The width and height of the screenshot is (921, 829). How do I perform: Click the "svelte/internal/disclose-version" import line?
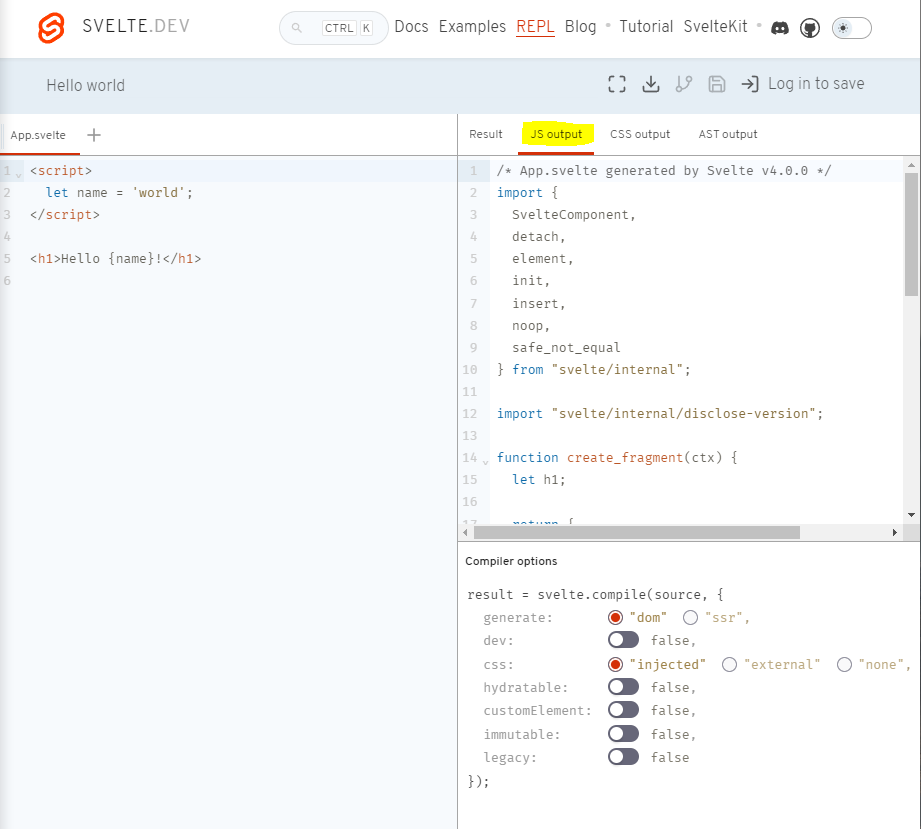point(660,414)
